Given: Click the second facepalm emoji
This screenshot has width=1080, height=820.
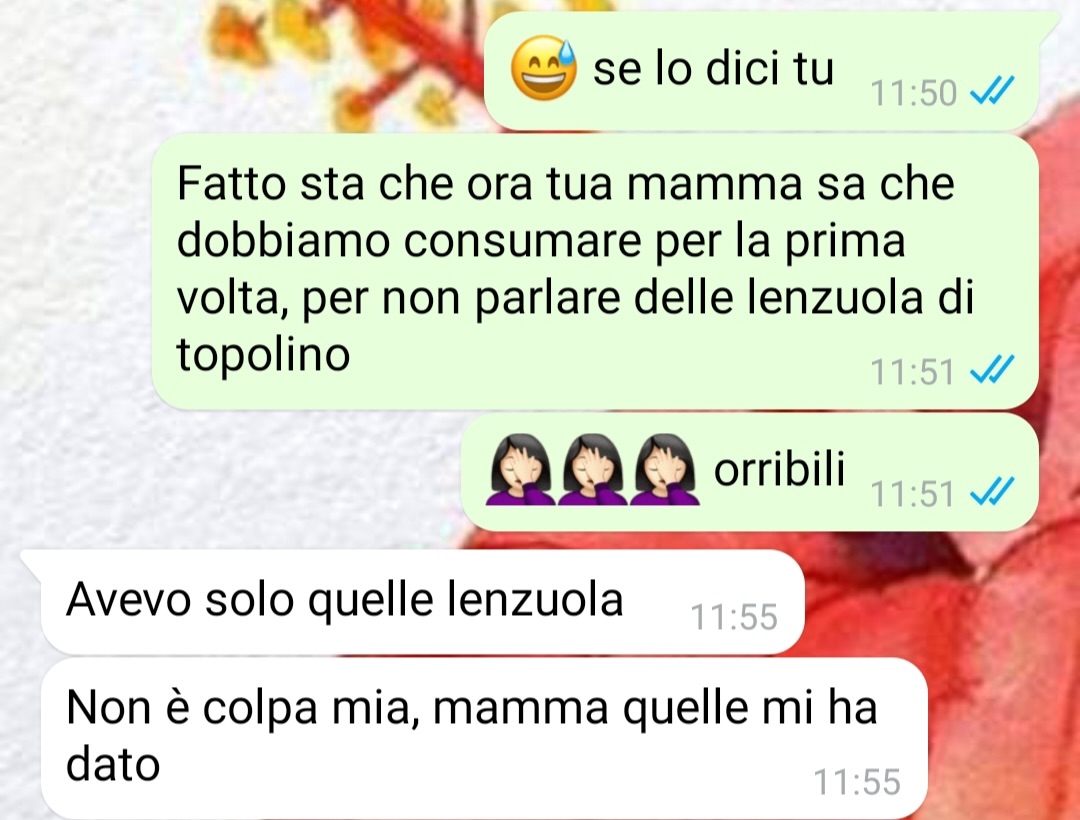Looking at the screenshot, I should pyautogui.click(x=592, y=469).
